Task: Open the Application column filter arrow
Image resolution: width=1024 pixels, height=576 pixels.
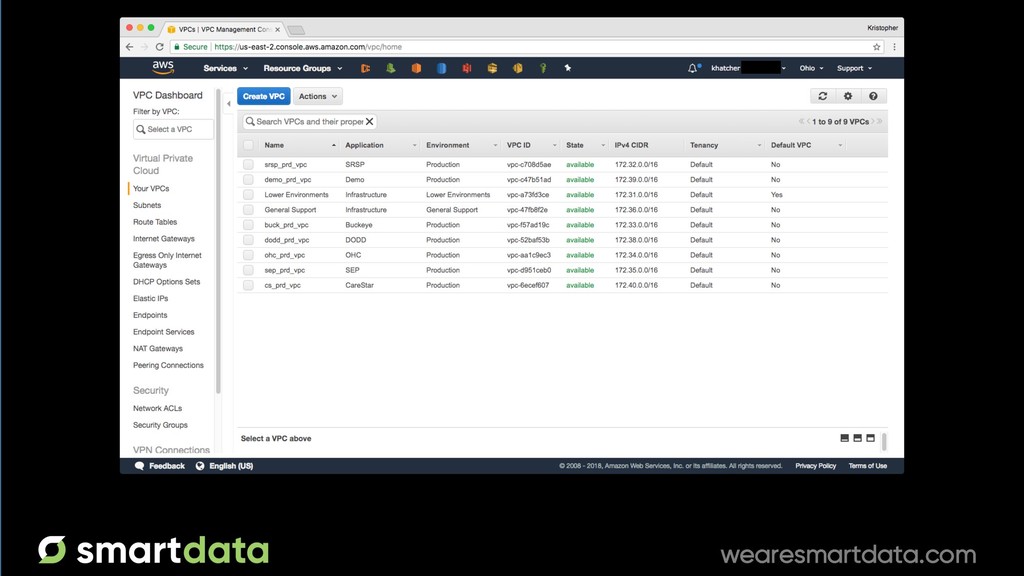Action: (x=414, y=145)
